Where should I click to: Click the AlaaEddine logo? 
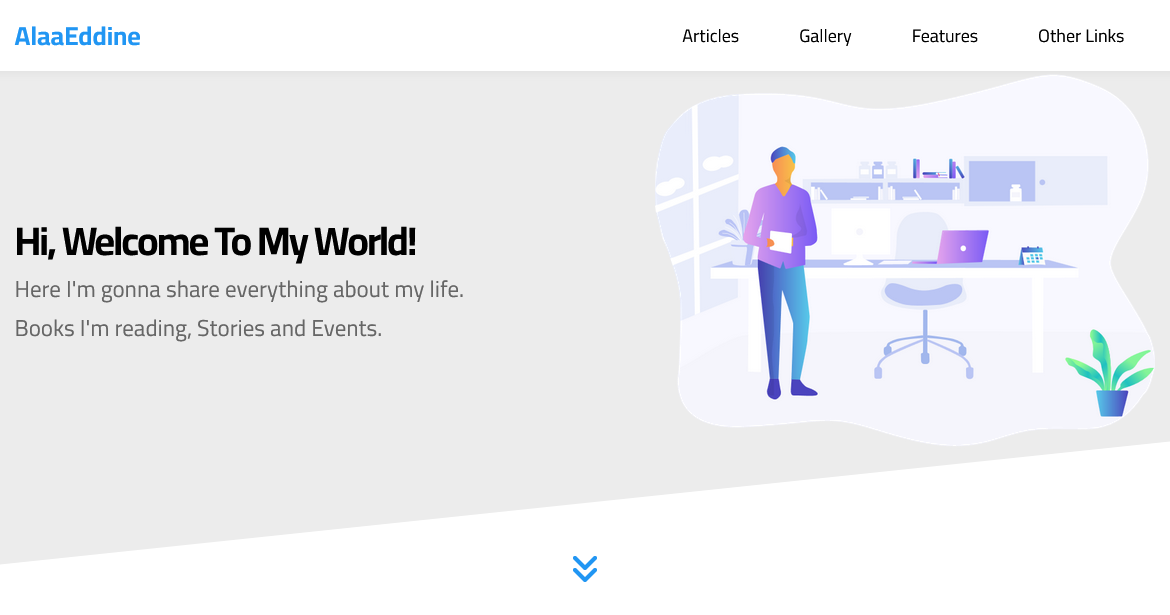[77, 36]
